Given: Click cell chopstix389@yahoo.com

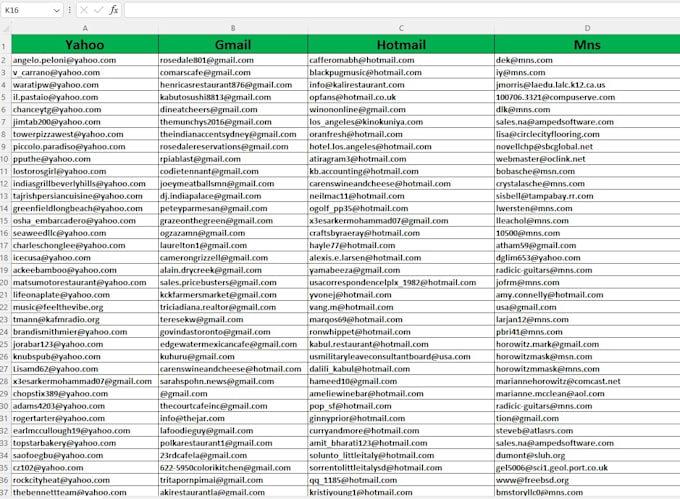Looking at the screenshot, I should [85, 394].
